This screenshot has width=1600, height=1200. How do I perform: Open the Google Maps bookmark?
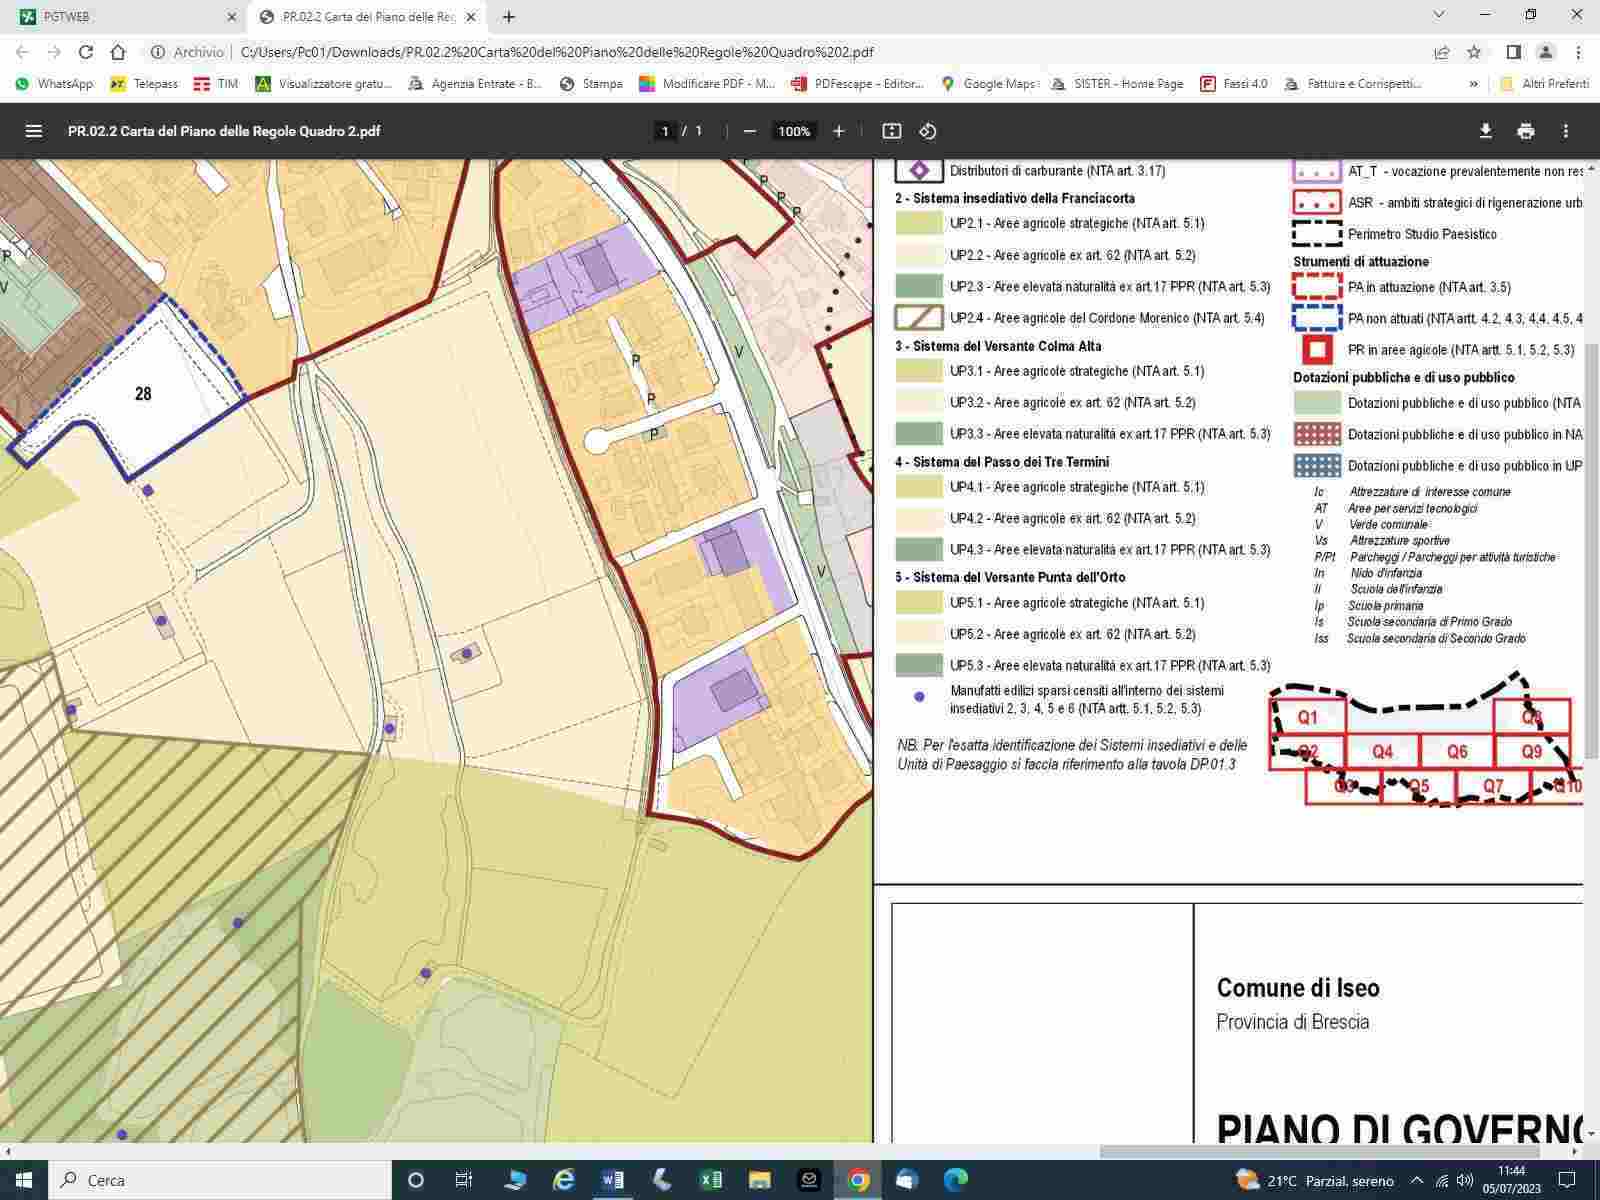(x=990, y=84)
